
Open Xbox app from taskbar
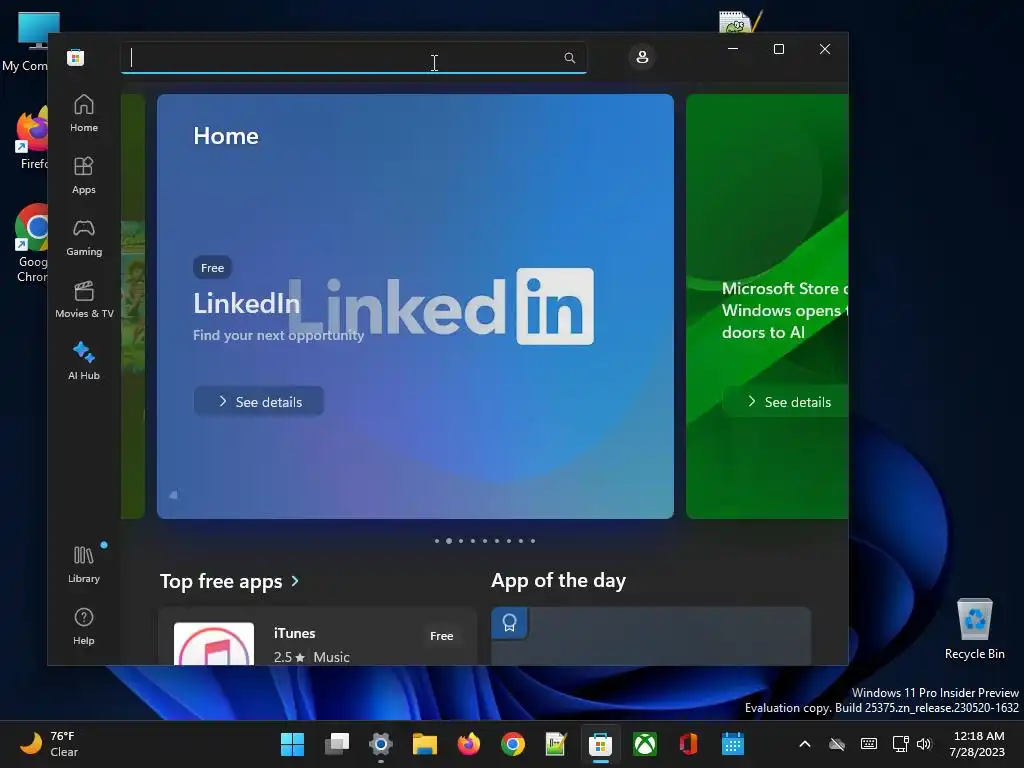(645, 744)
